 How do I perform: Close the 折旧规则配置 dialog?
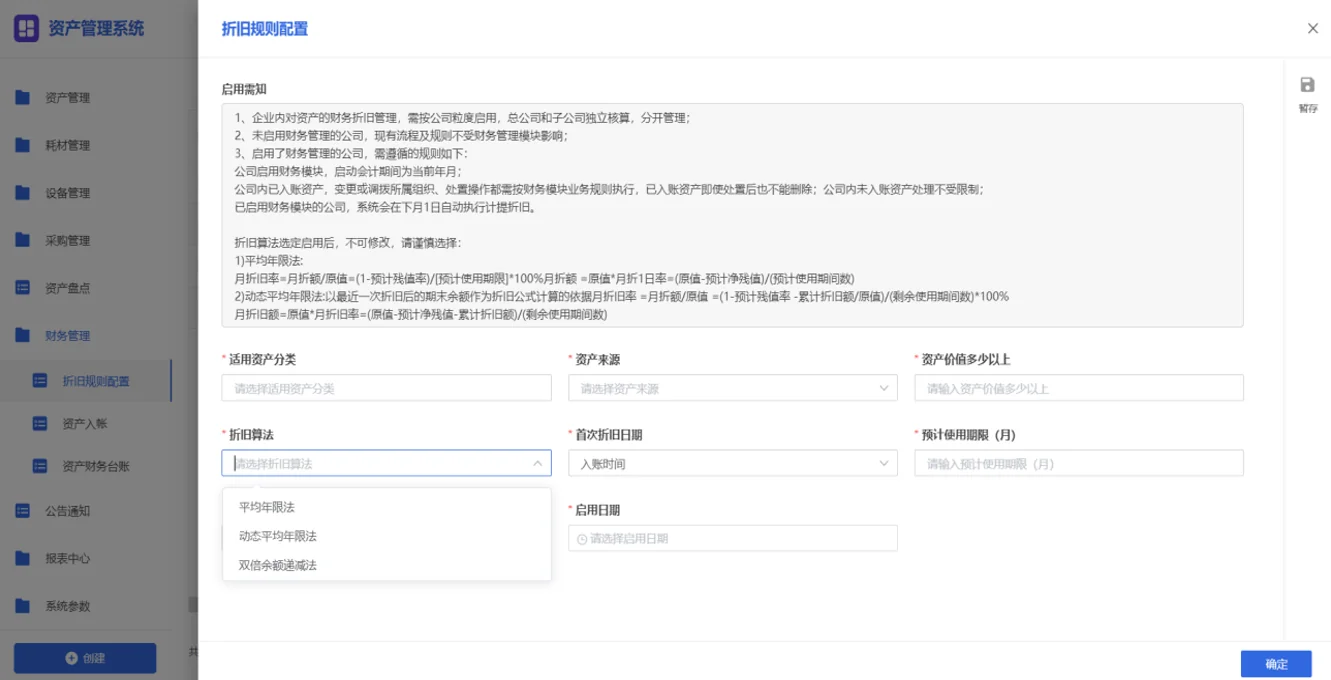[1313, 28]
